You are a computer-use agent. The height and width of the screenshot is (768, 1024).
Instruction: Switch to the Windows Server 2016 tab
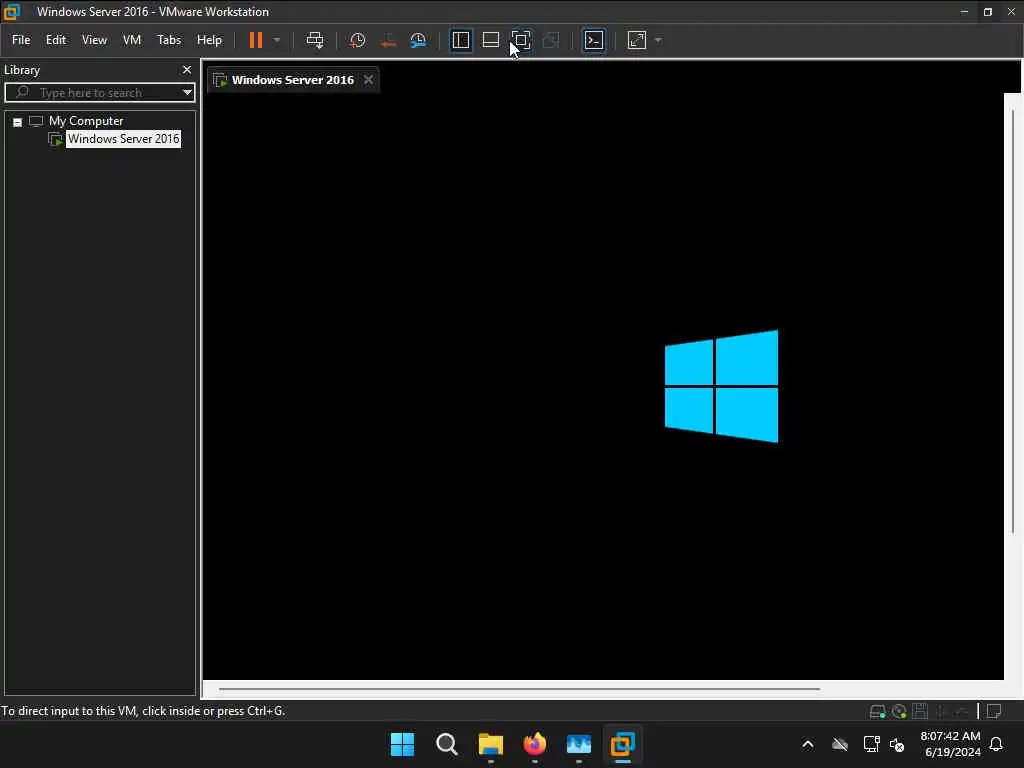pos(293,80)
